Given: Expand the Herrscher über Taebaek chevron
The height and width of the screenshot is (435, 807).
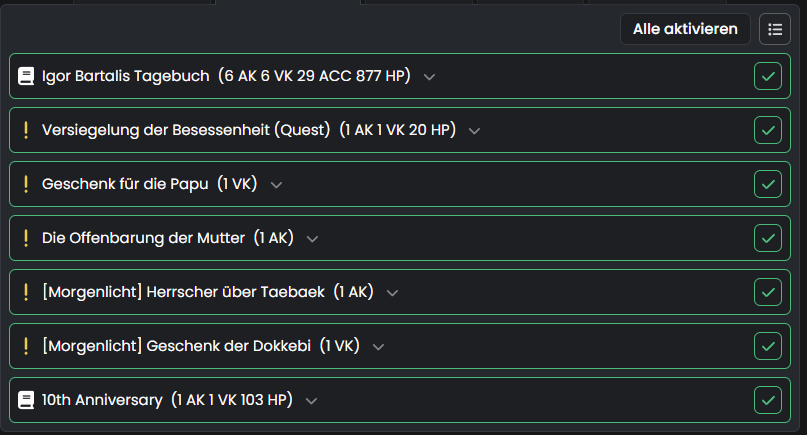Looking at the screenshot, I should [392, 293].
